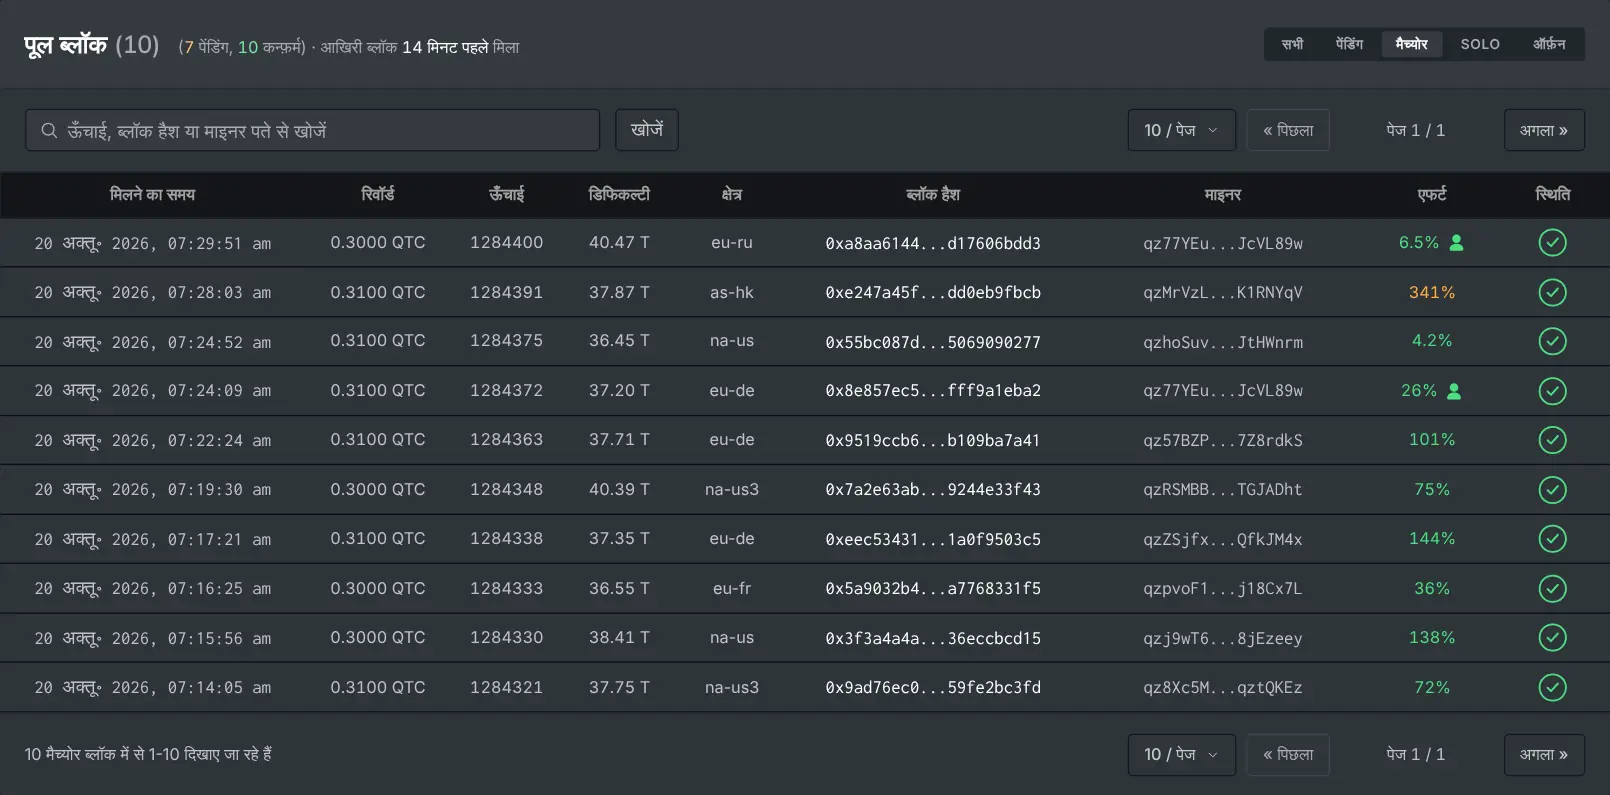Switch to the सभी filter tab

[x=1293, y=44]
